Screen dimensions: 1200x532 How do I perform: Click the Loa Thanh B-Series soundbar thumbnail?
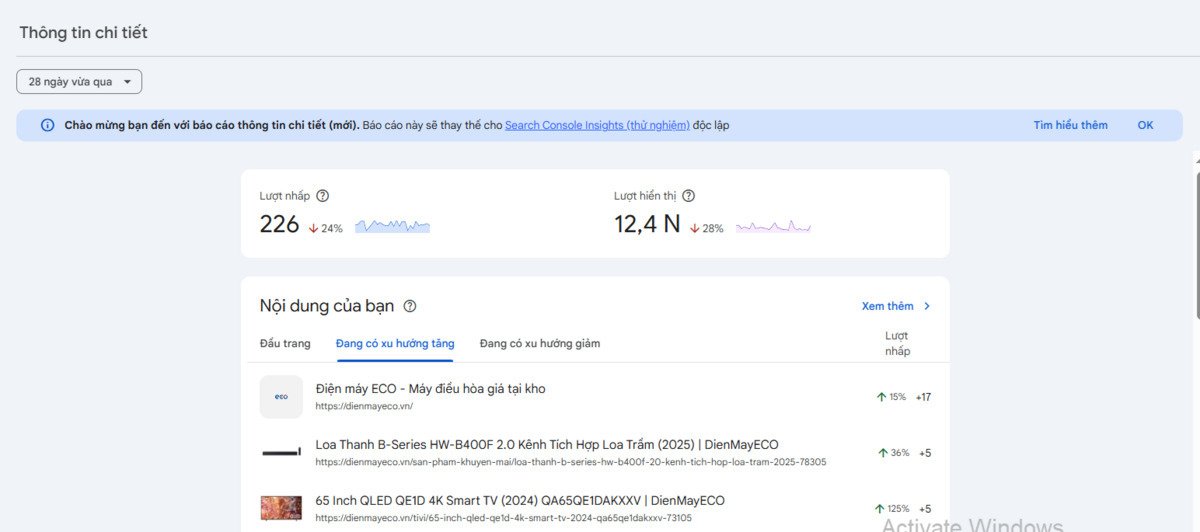281,453
